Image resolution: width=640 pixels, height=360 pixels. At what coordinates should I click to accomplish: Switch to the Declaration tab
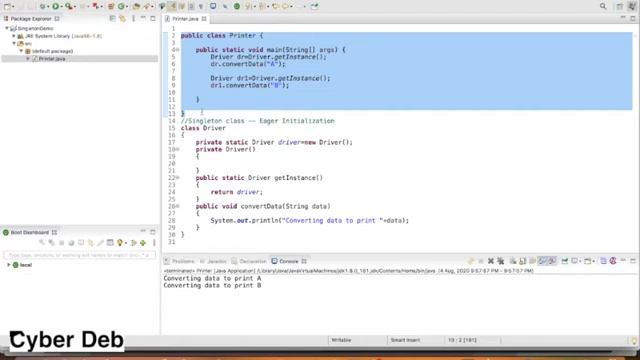(x=249, y=261)
